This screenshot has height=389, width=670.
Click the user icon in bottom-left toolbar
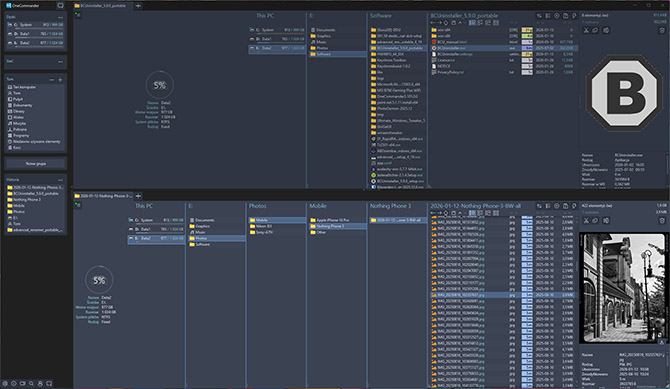tap(40, 383)
